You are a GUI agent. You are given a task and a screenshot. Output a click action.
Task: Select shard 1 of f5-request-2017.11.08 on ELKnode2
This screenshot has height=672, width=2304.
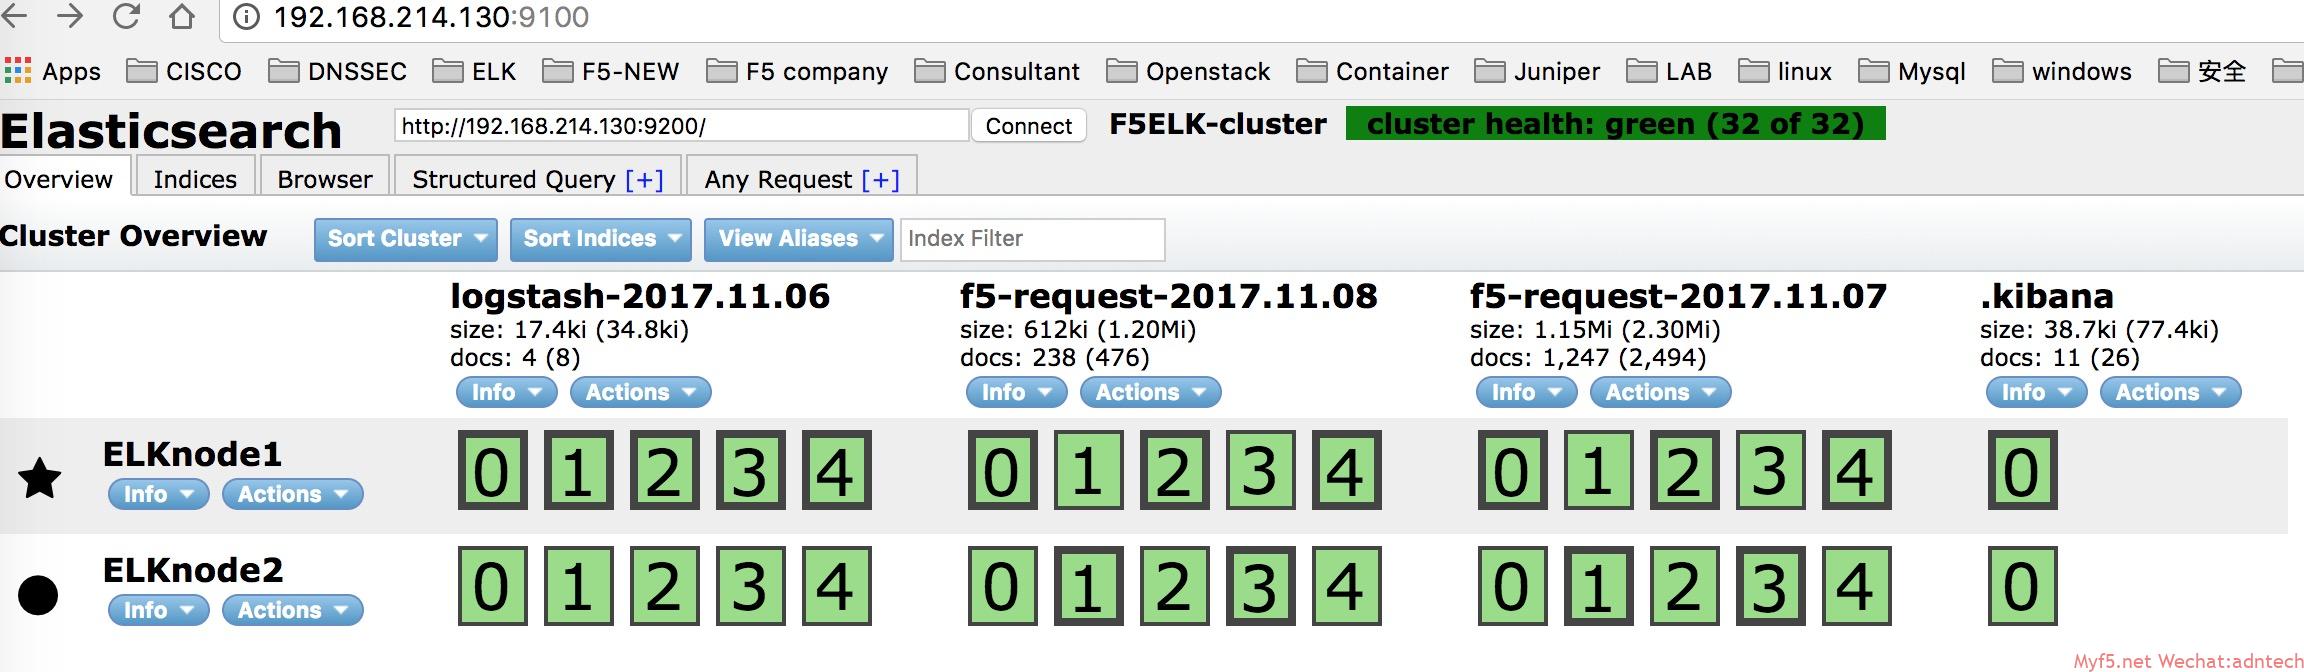coord(1088,586)
